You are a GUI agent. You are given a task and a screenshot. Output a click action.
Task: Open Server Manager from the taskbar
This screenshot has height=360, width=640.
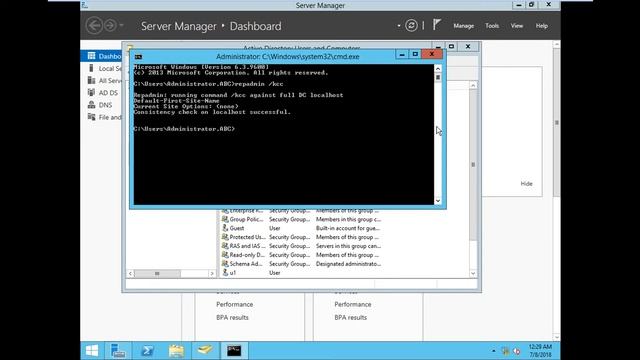(x=118, y=351)
